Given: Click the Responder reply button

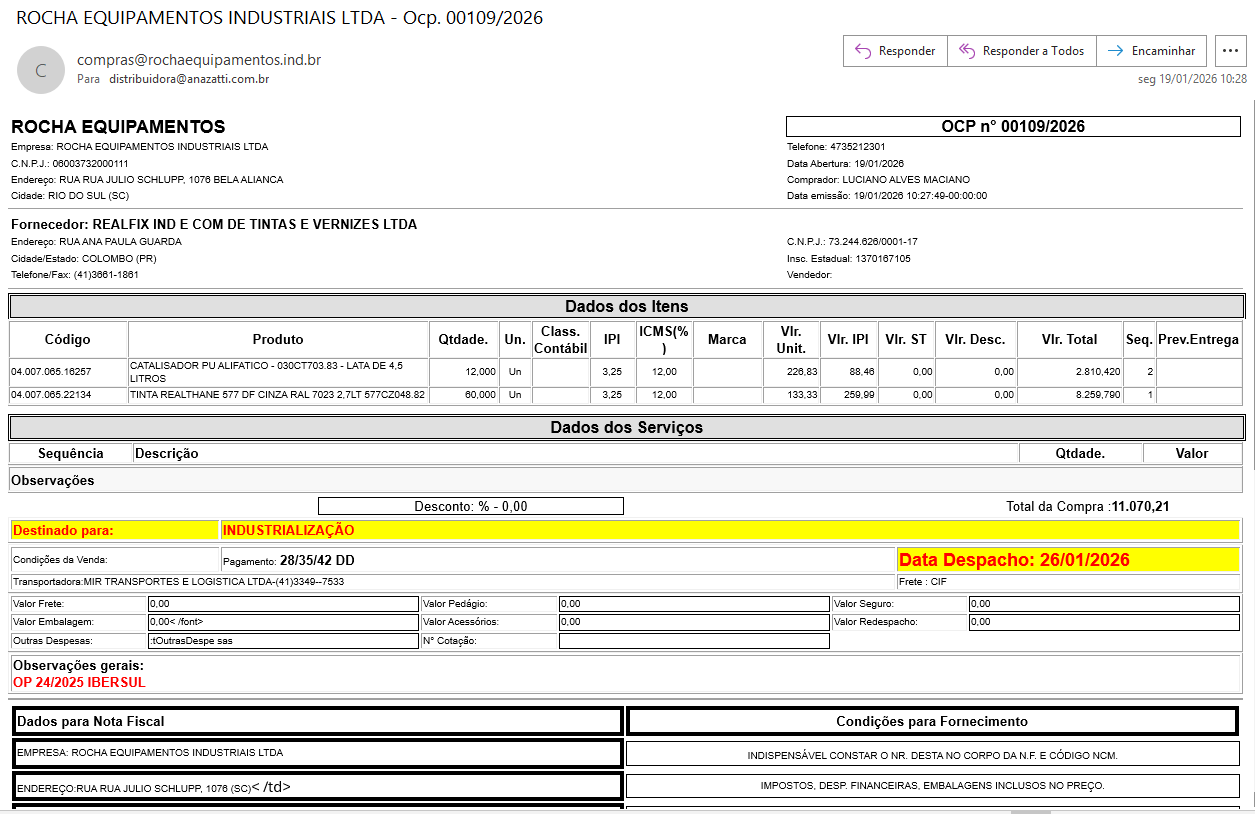Looking at the screenshot, I should coord(895,51).
